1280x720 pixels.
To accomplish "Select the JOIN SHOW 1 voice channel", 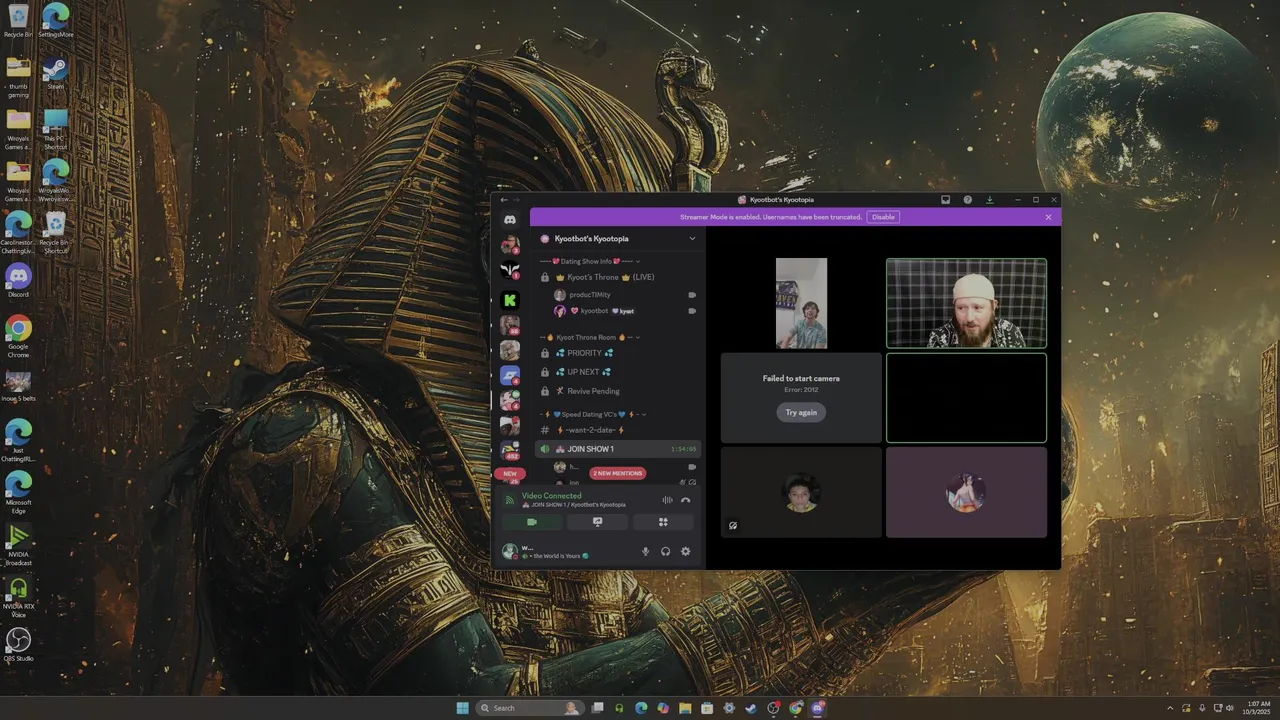I will 617,449.
